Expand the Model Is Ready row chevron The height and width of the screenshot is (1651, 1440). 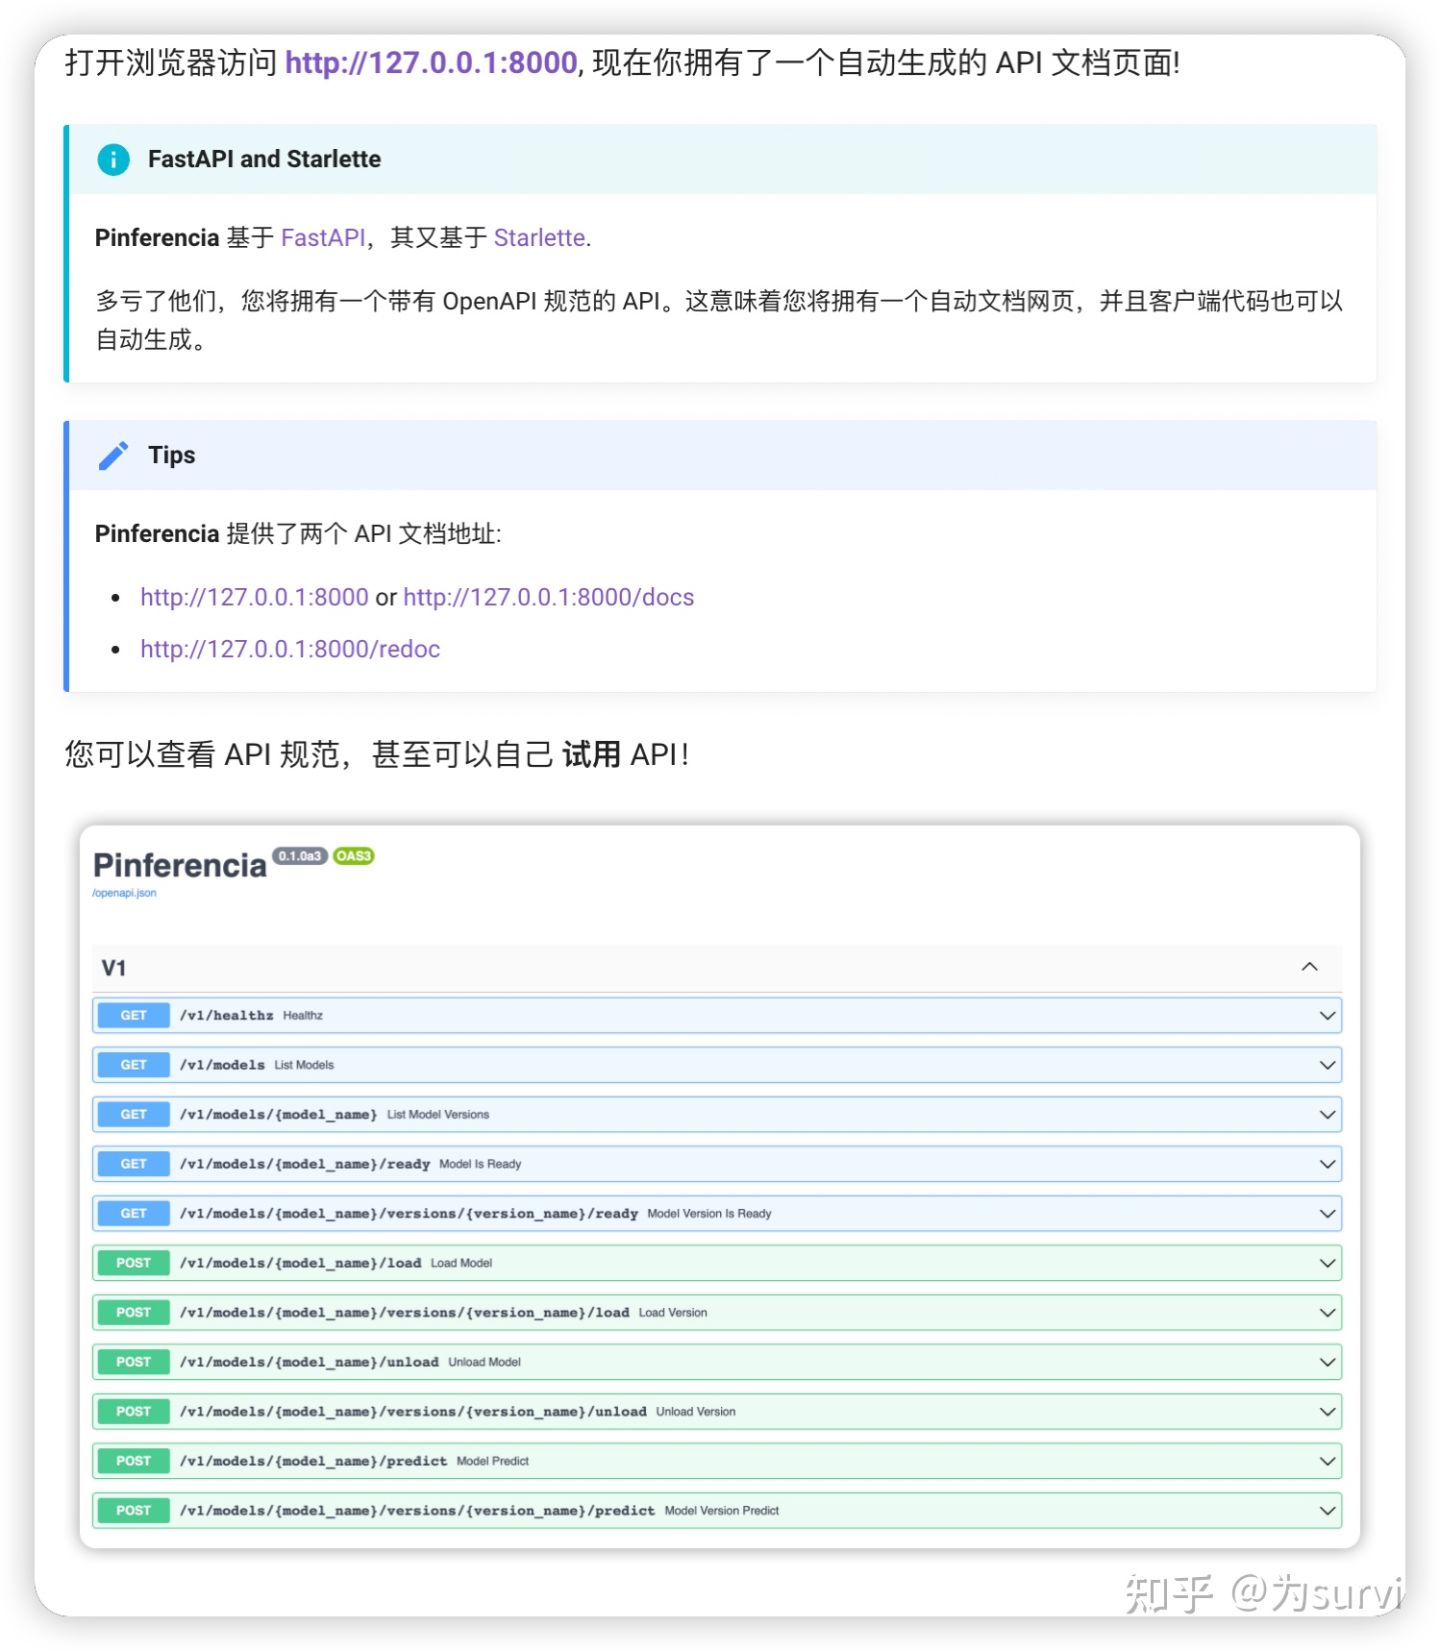pos(1327,1164)
